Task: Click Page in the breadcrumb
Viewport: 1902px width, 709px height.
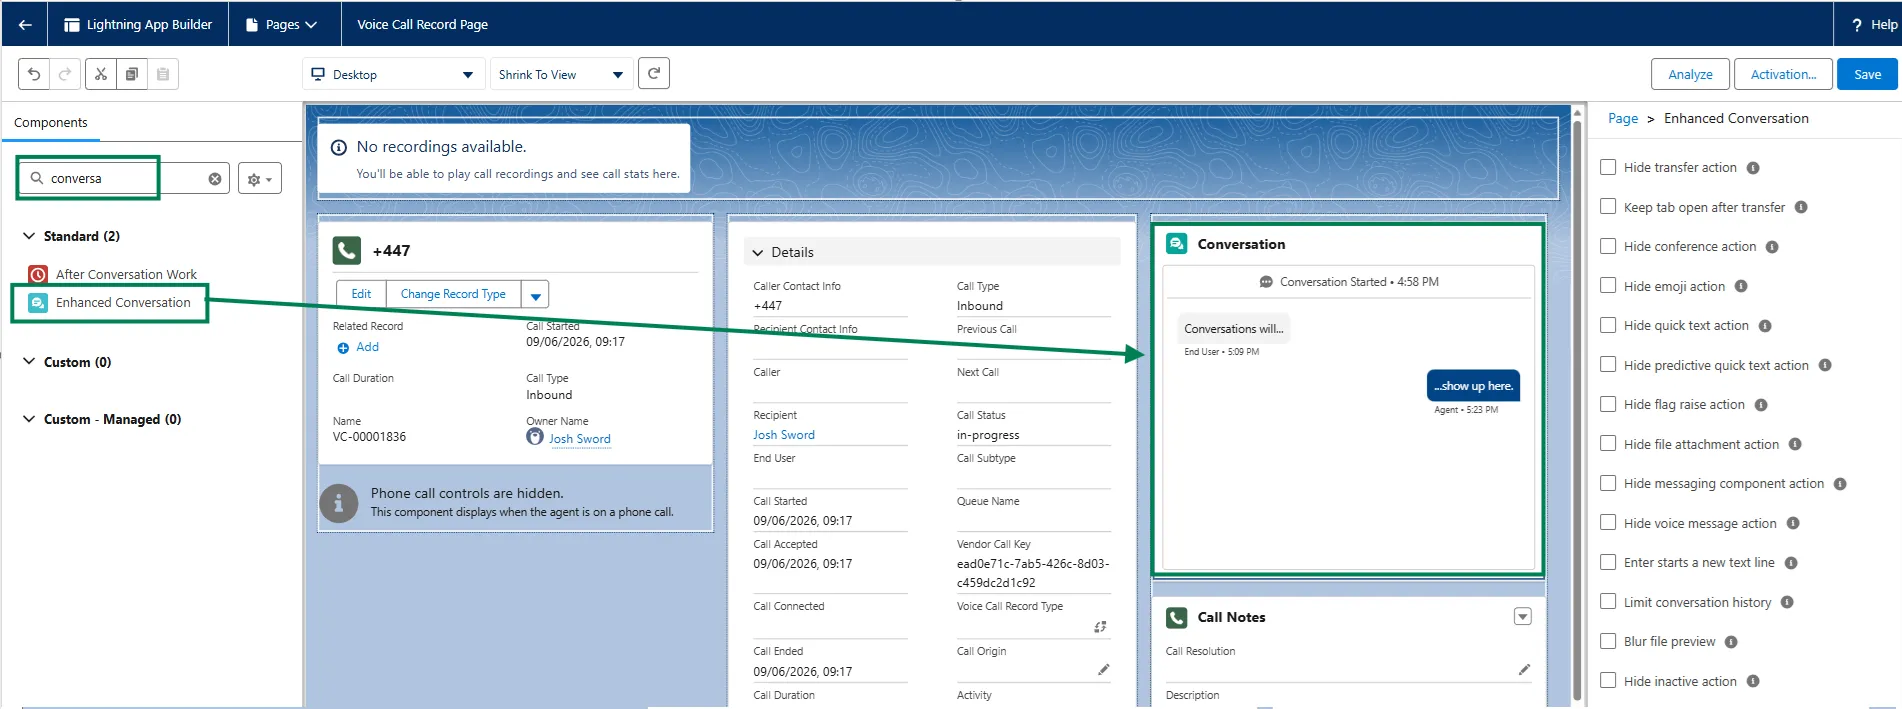Action: click(1623, 119)
